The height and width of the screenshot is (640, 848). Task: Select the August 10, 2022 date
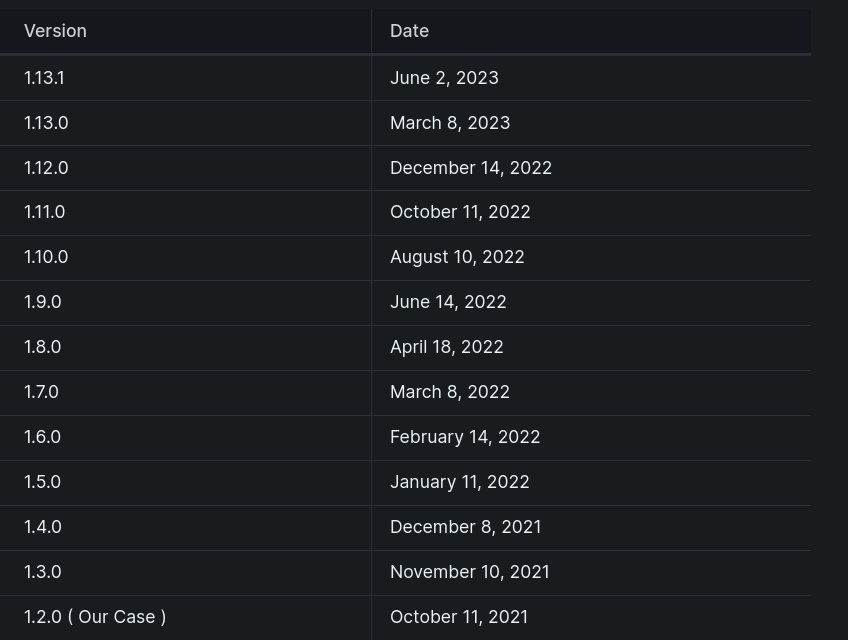coord(457,257)
